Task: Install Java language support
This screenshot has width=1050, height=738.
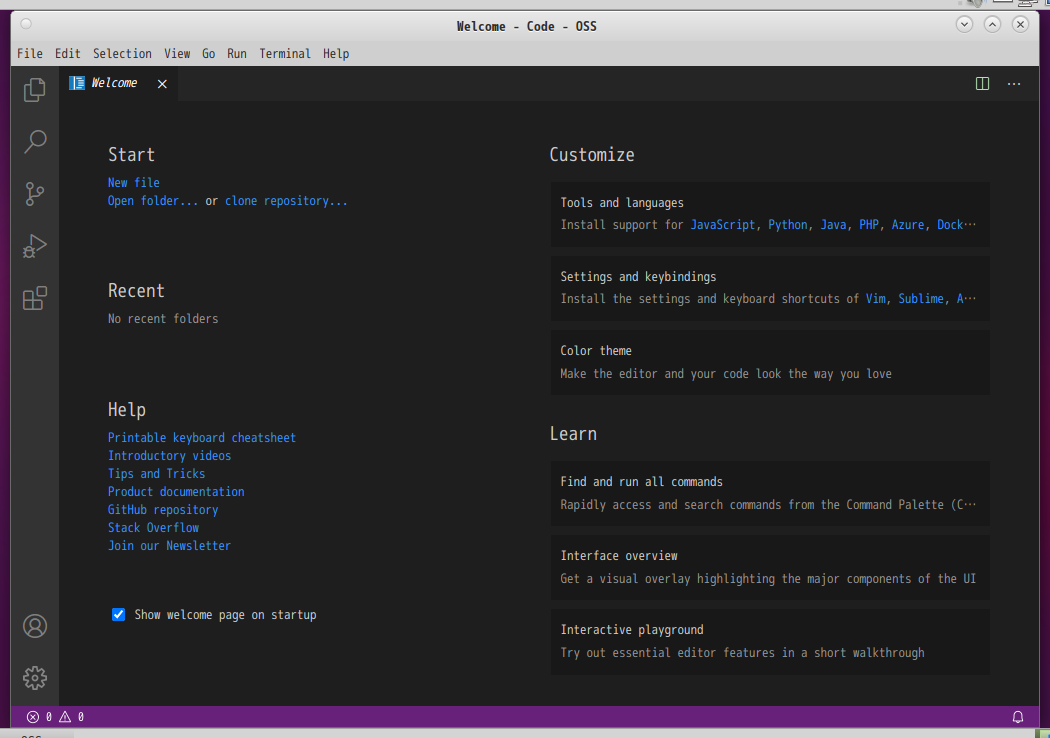Action: coord(834,225)
